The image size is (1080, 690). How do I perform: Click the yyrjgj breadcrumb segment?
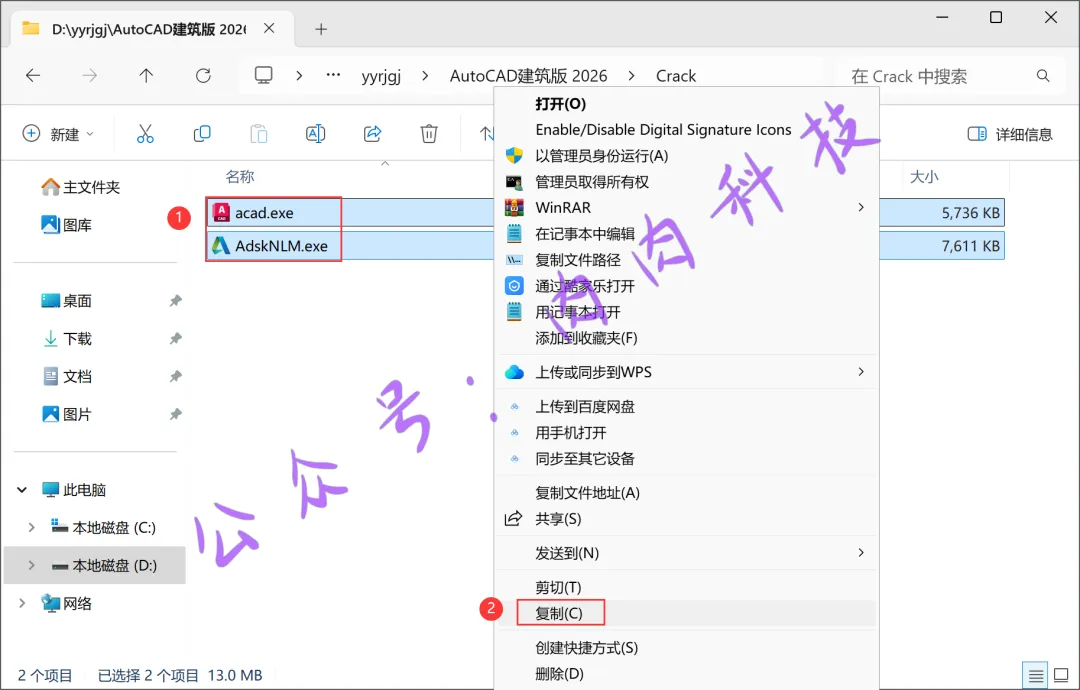pos(381,76)
